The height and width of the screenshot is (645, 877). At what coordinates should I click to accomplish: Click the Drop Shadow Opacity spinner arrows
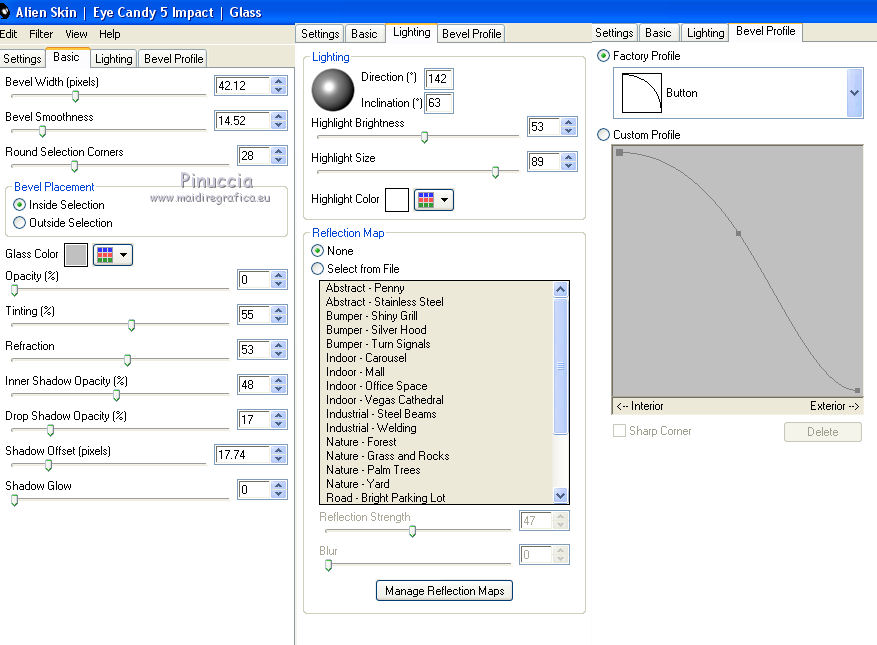click(x=279, y=420)
